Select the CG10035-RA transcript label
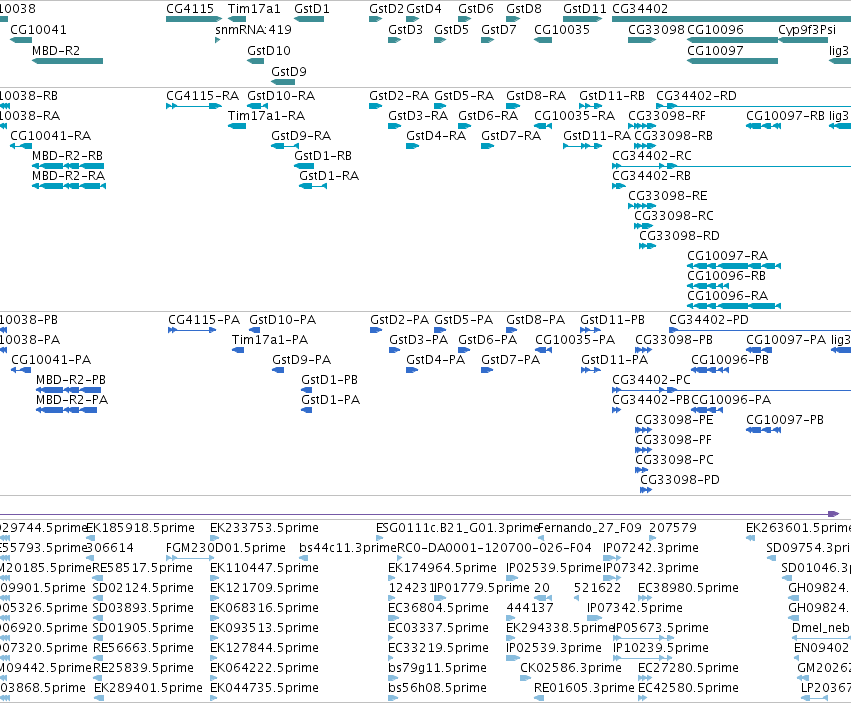 click(x=574, y=116)
